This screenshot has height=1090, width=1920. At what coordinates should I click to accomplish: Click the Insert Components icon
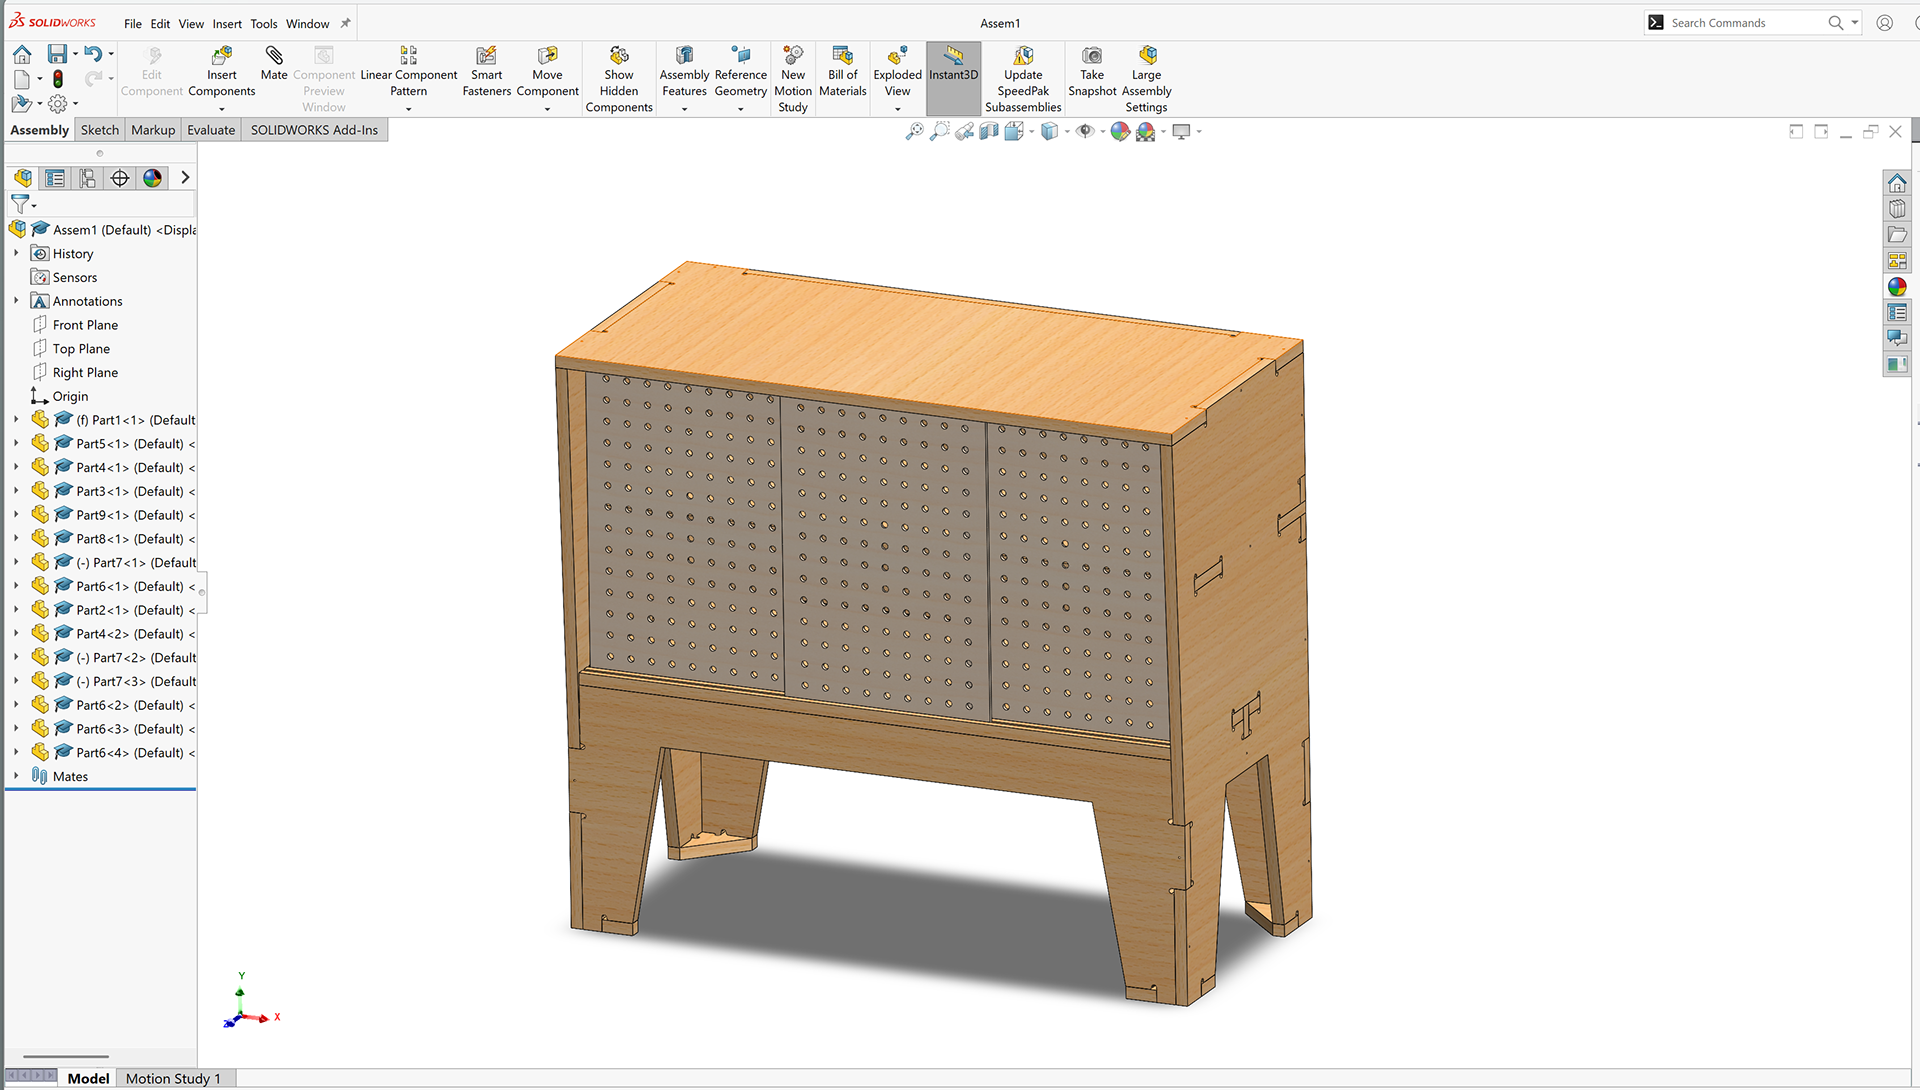[221, 56]
